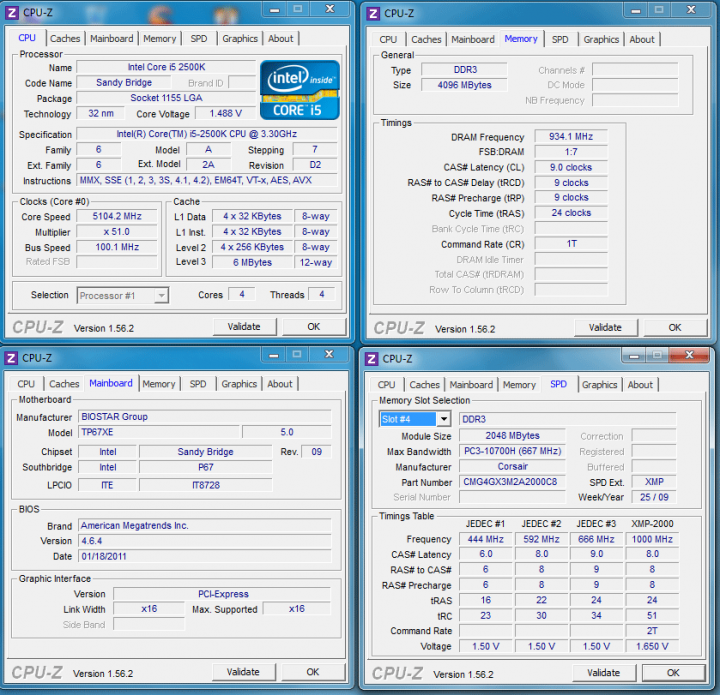Click the Max Bandwidth value PC3-10700H

(512, 451)
